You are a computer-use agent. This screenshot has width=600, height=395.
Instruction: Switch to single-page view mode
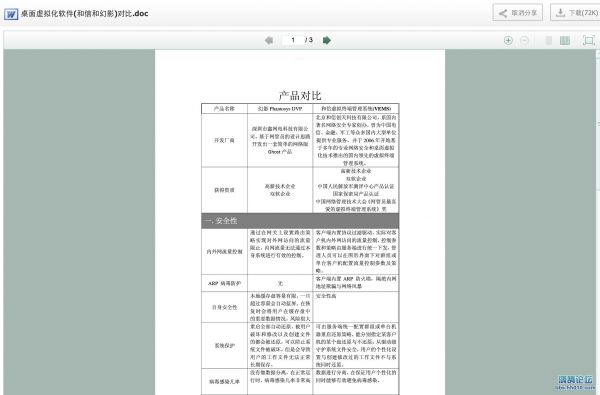(549, 40)
